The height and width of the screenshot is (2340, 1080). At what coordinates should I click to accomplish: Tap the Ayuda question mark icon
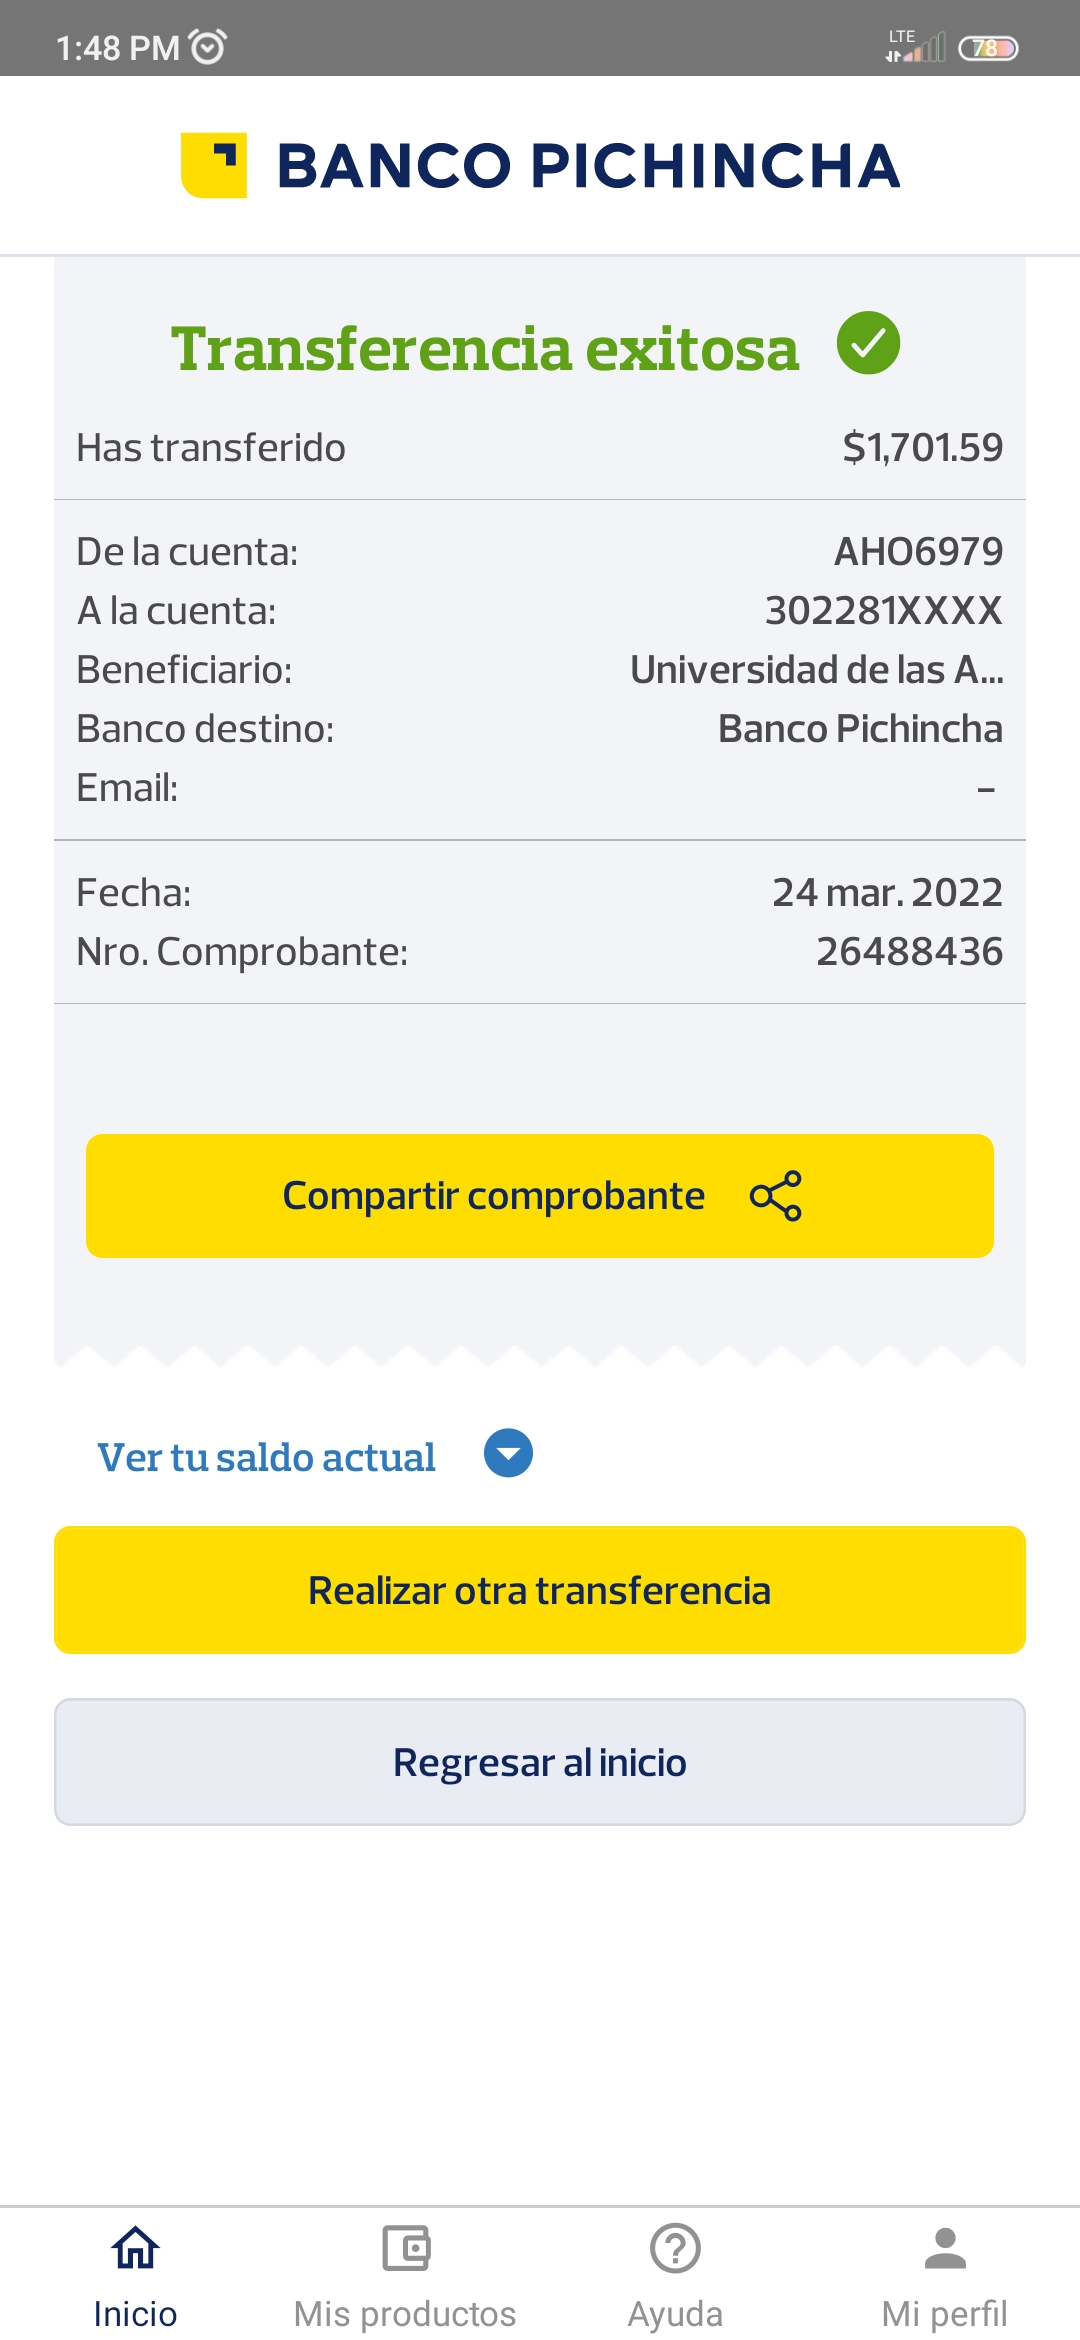[x=675, y=2249]
